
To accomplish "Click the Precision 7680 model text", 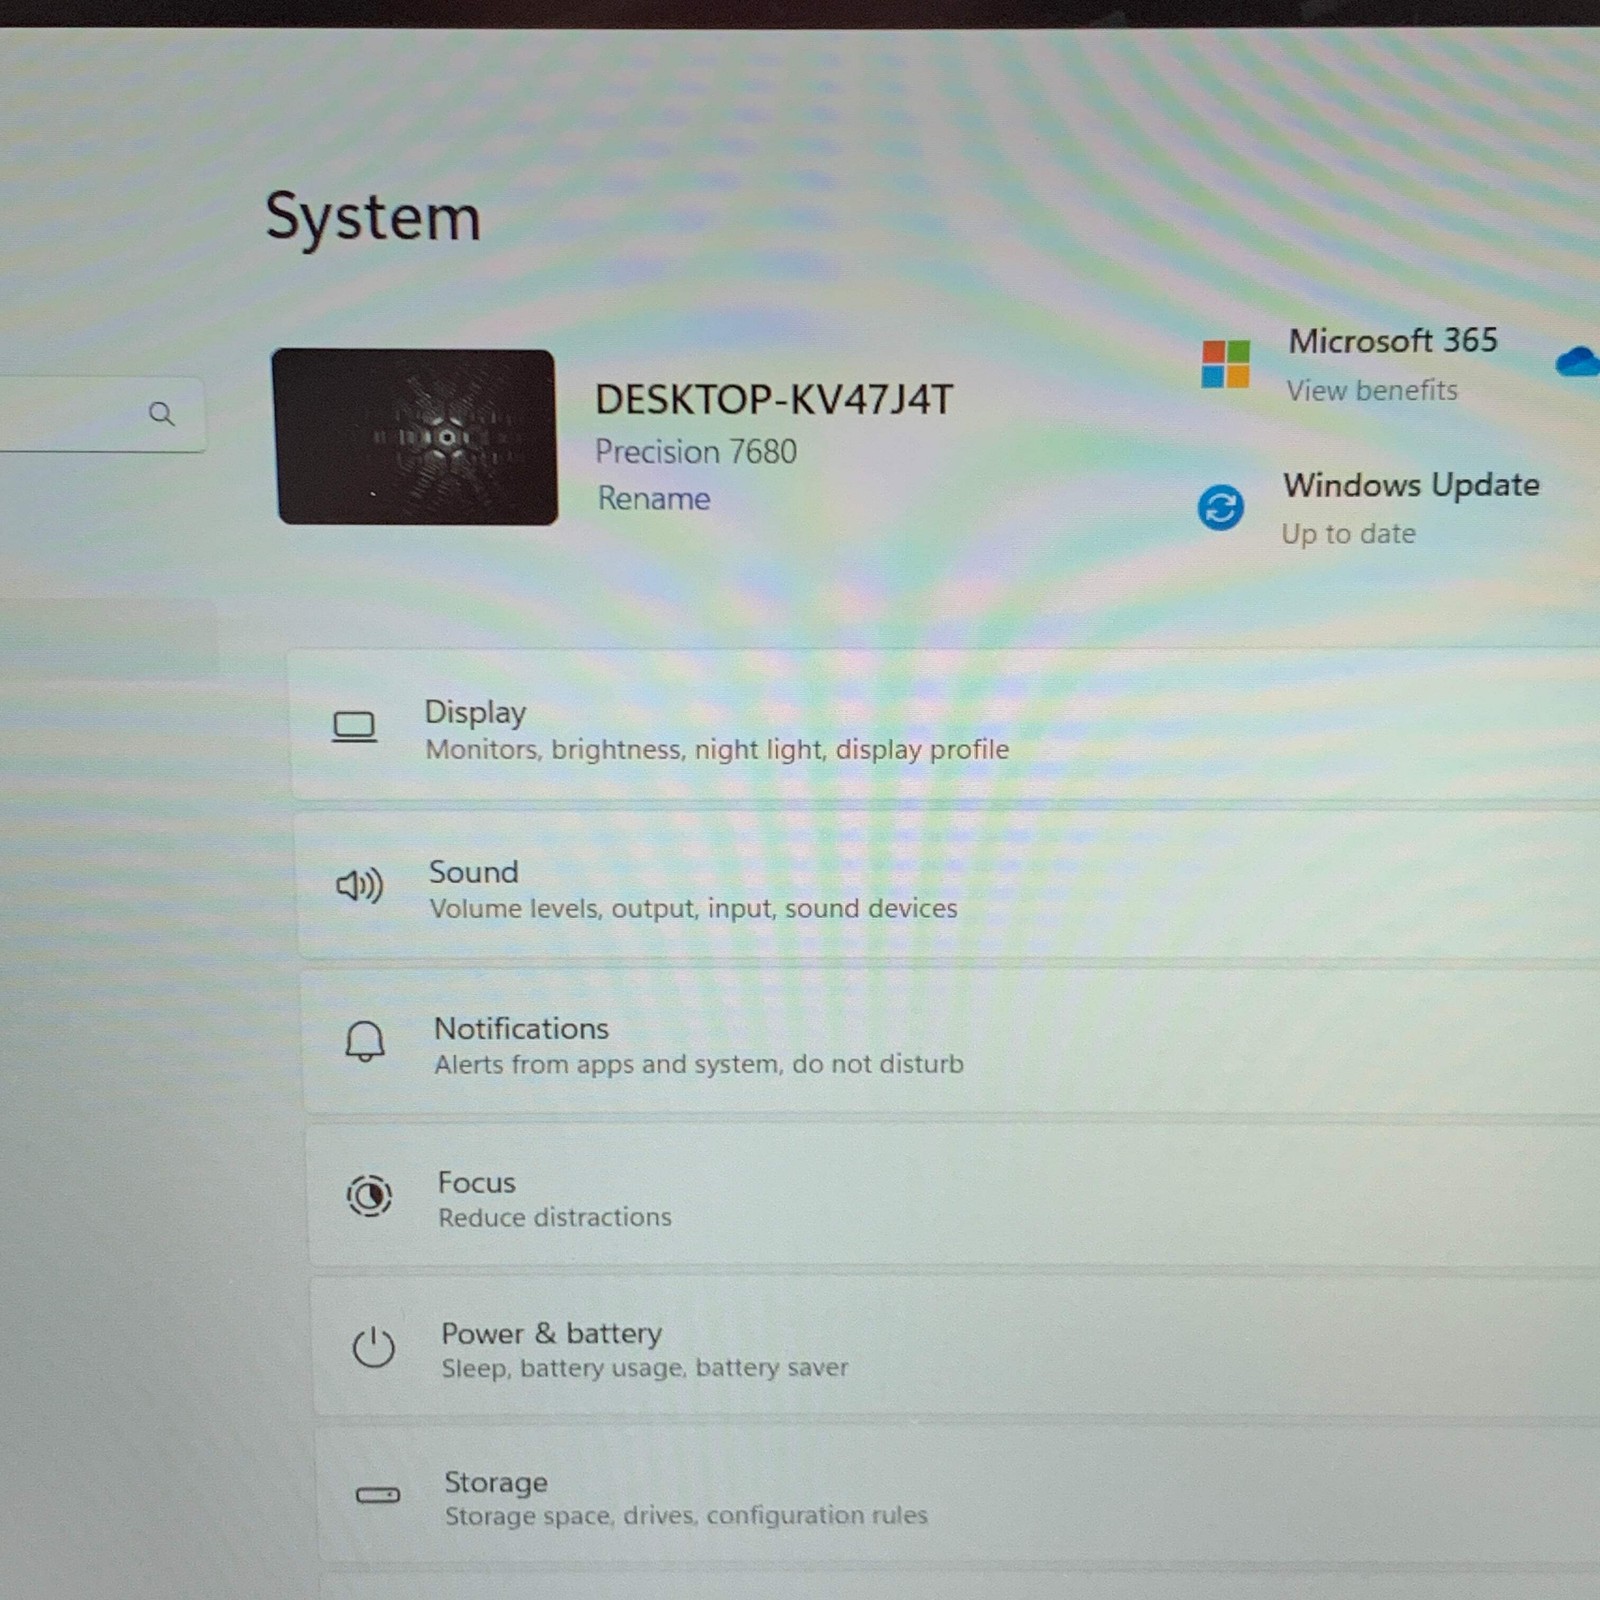I will point(696,452).
